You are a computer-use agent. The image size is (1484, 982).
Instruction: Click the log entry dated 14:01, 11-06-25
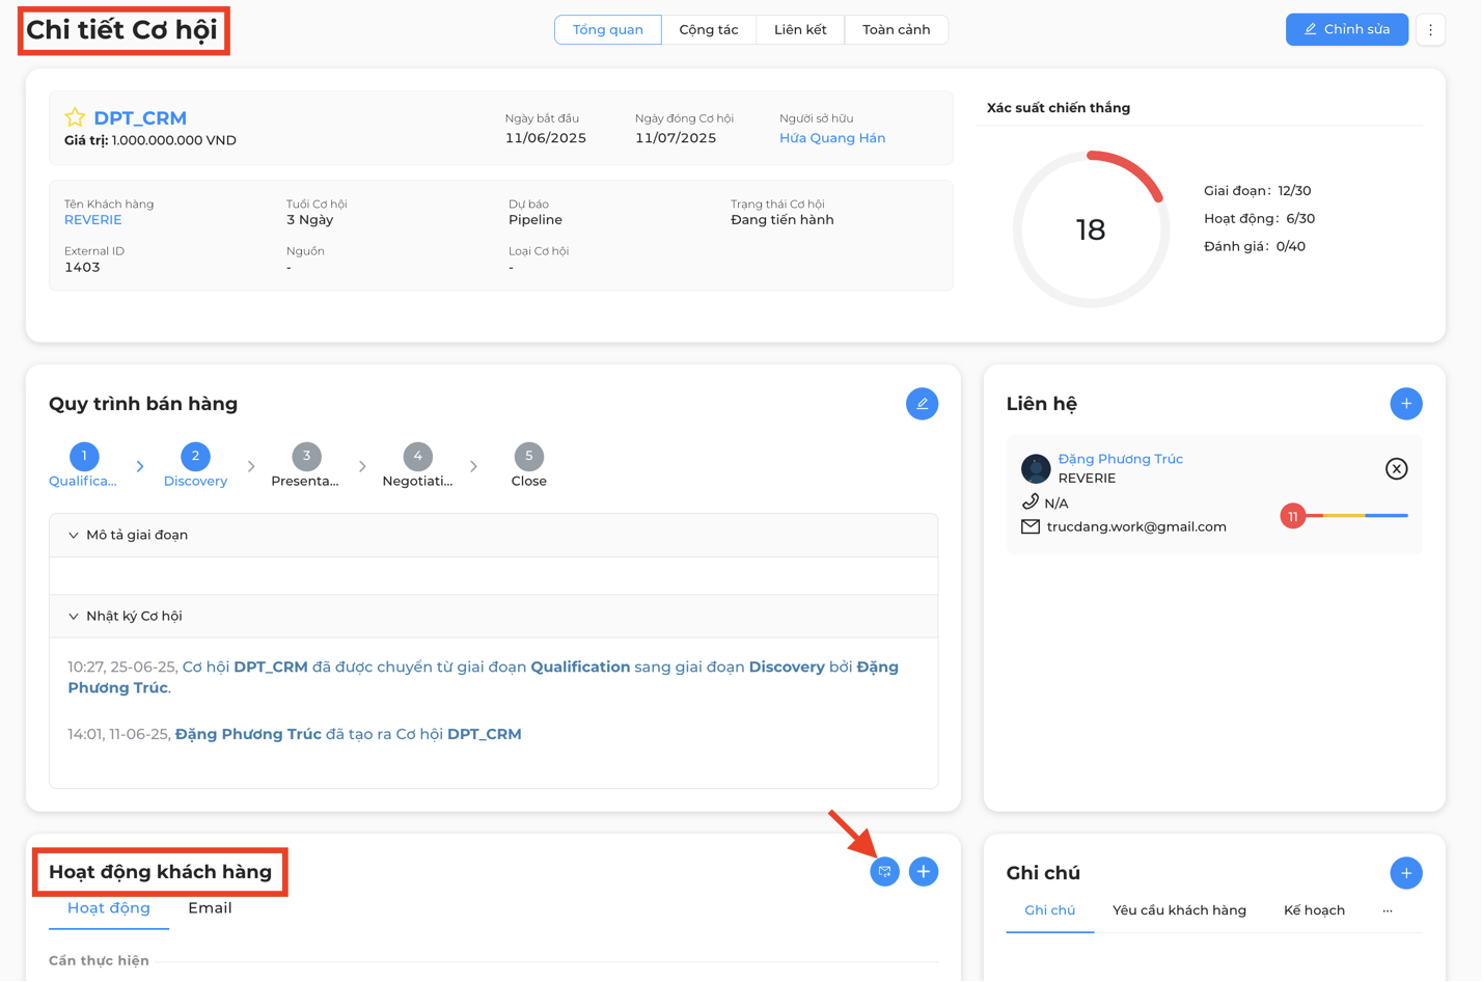pyautogui.click(x=294, y=735)
